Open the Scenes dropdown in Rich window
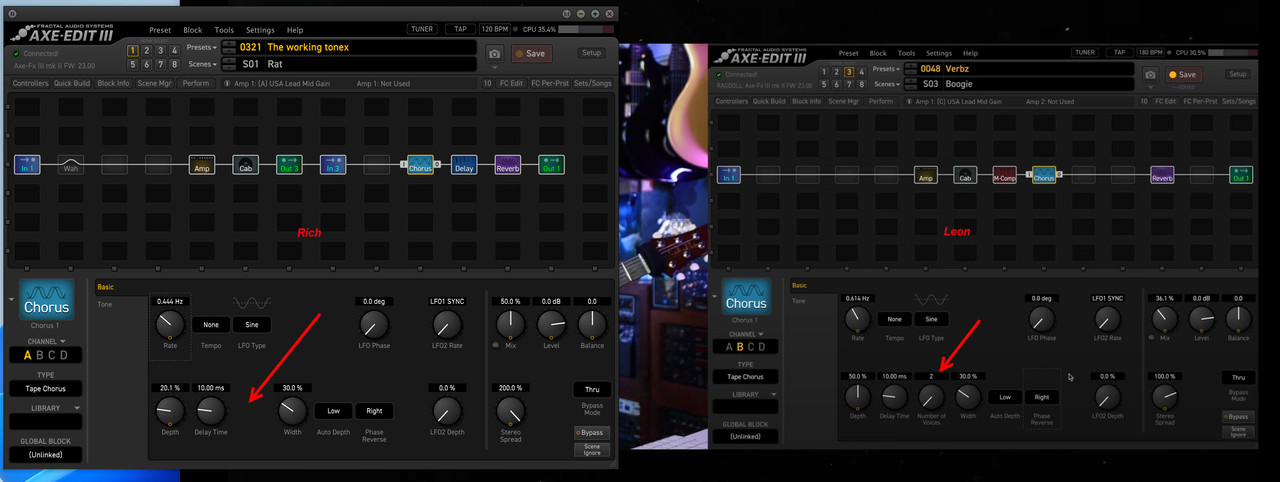This screenshot has height=482, width=1280. [x=202, y=64]
